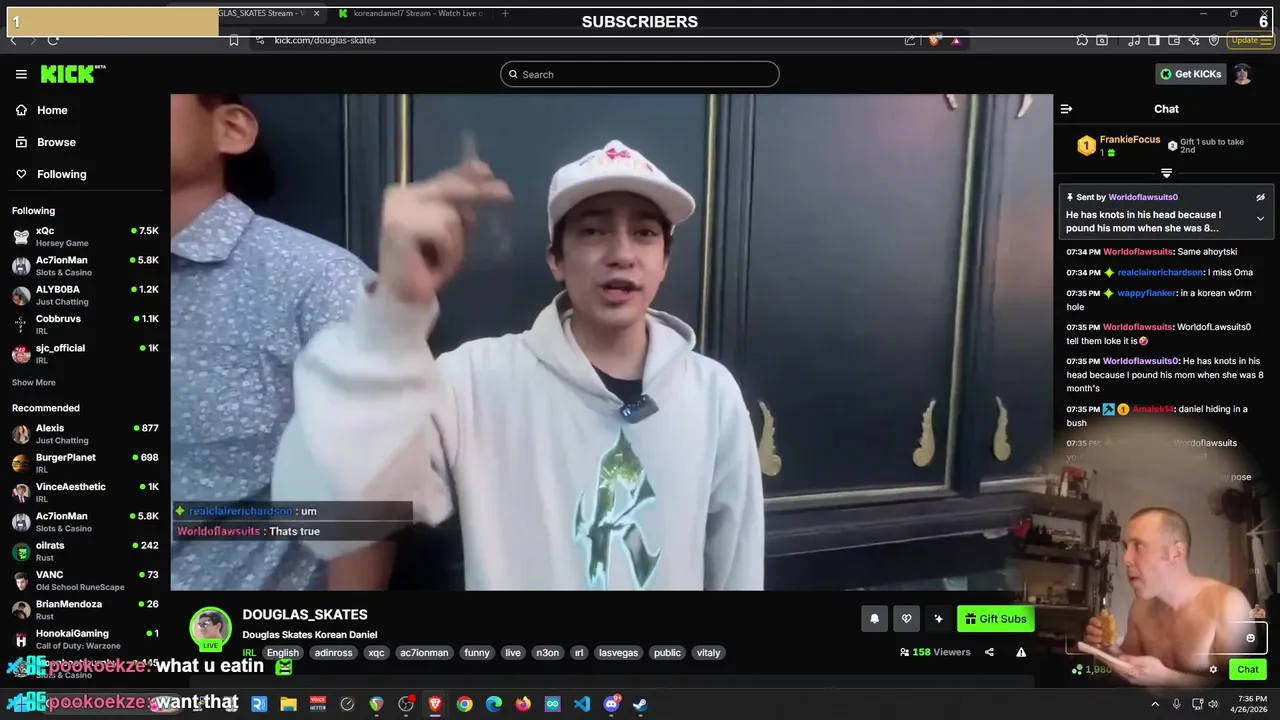
Task: Click wappyflanker username in chat
Action: click(x=1146, y=293)
